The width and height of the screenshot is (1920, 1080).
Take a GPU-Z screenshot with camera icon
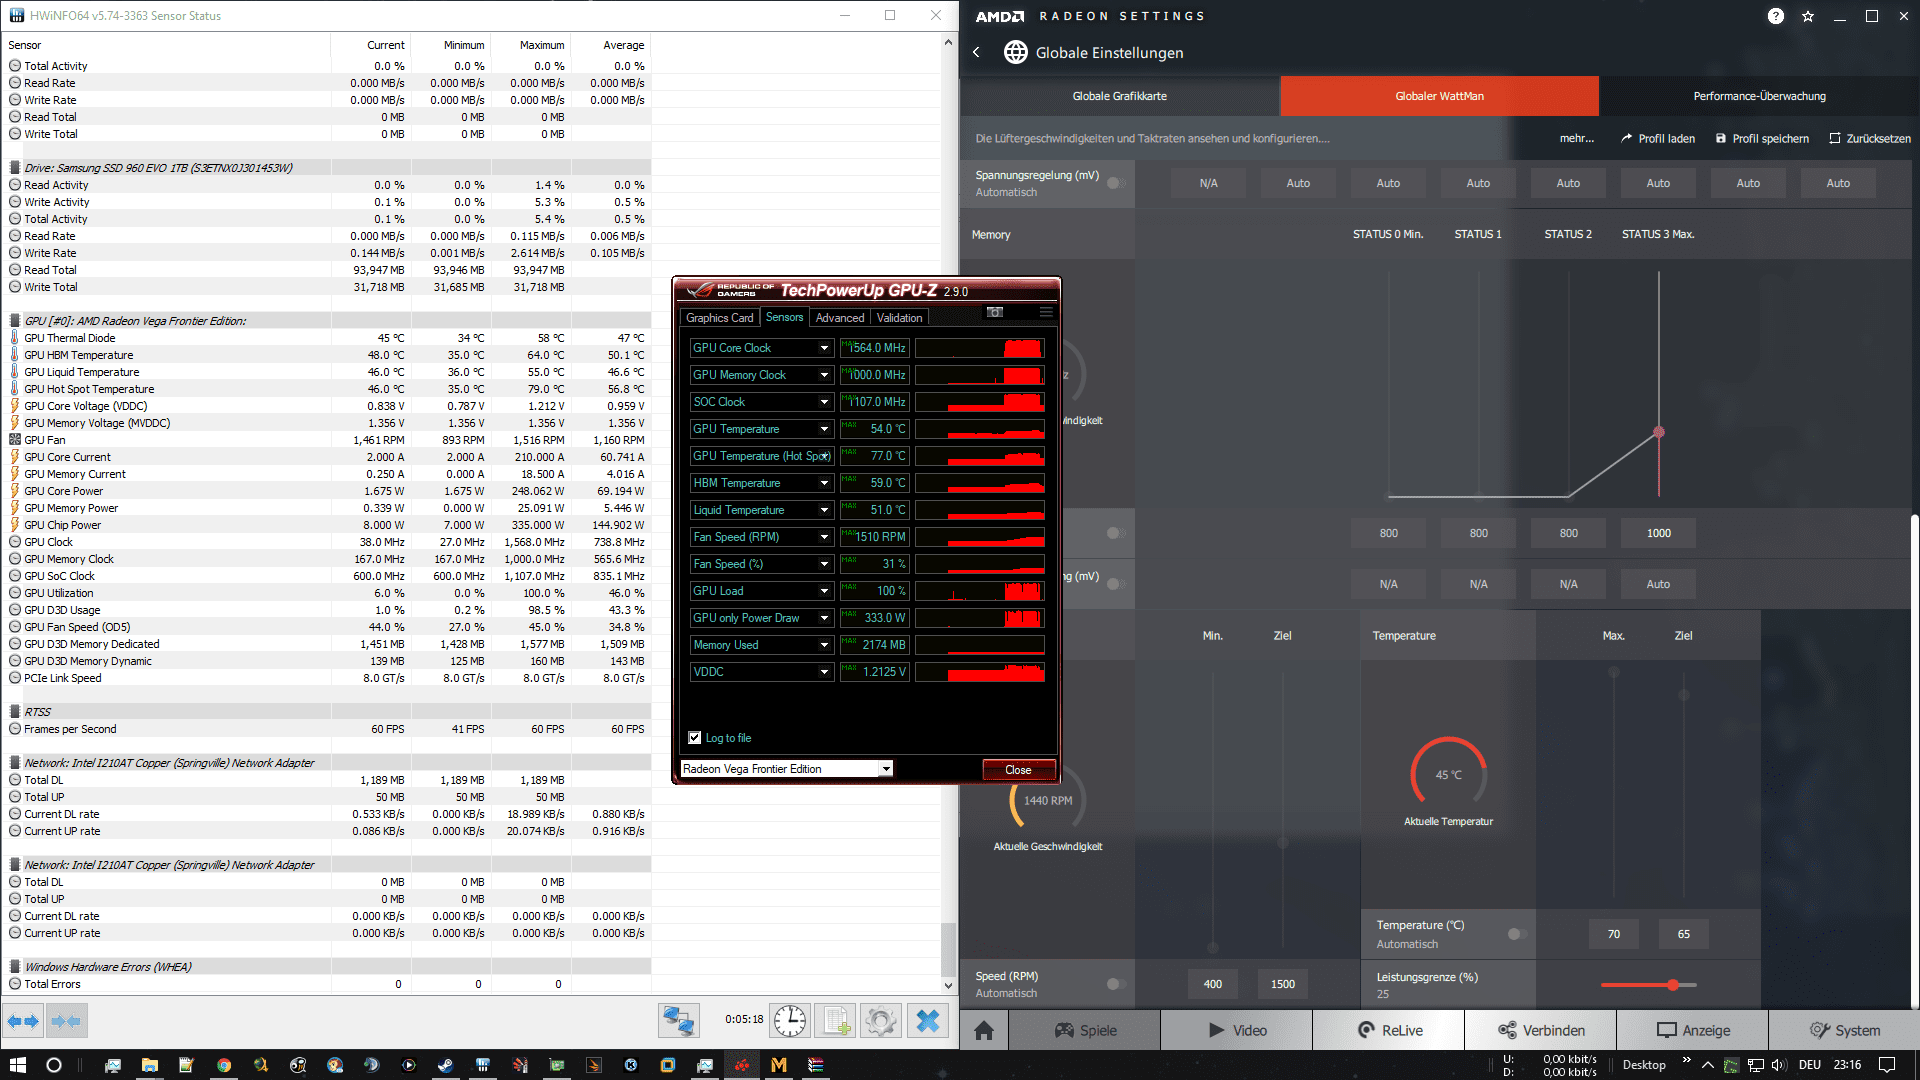[x=995, y=312]
